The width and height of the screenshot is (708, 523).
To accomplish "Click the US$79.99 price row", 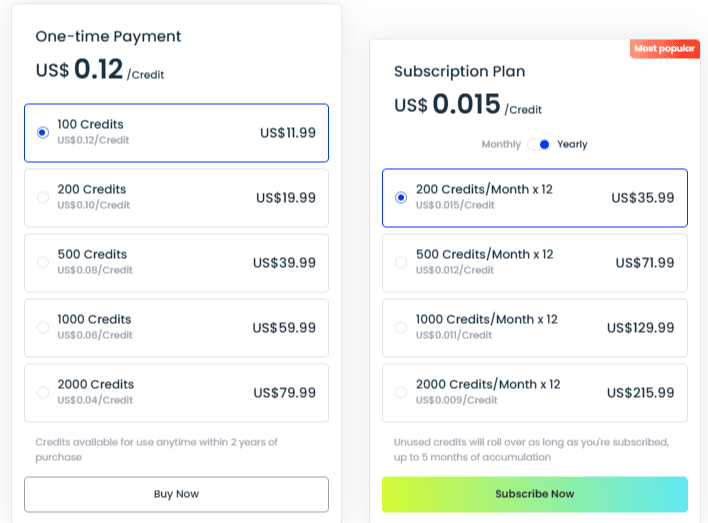I will click(177, 393).
